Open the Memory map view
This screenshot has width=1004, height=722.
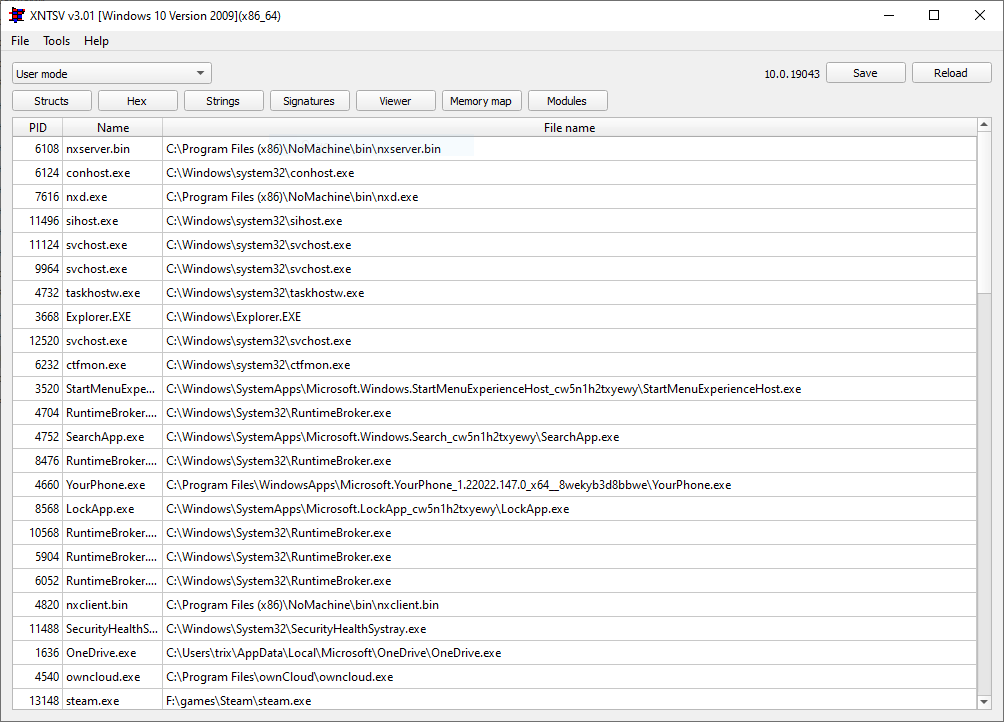(x=481, y=101)
